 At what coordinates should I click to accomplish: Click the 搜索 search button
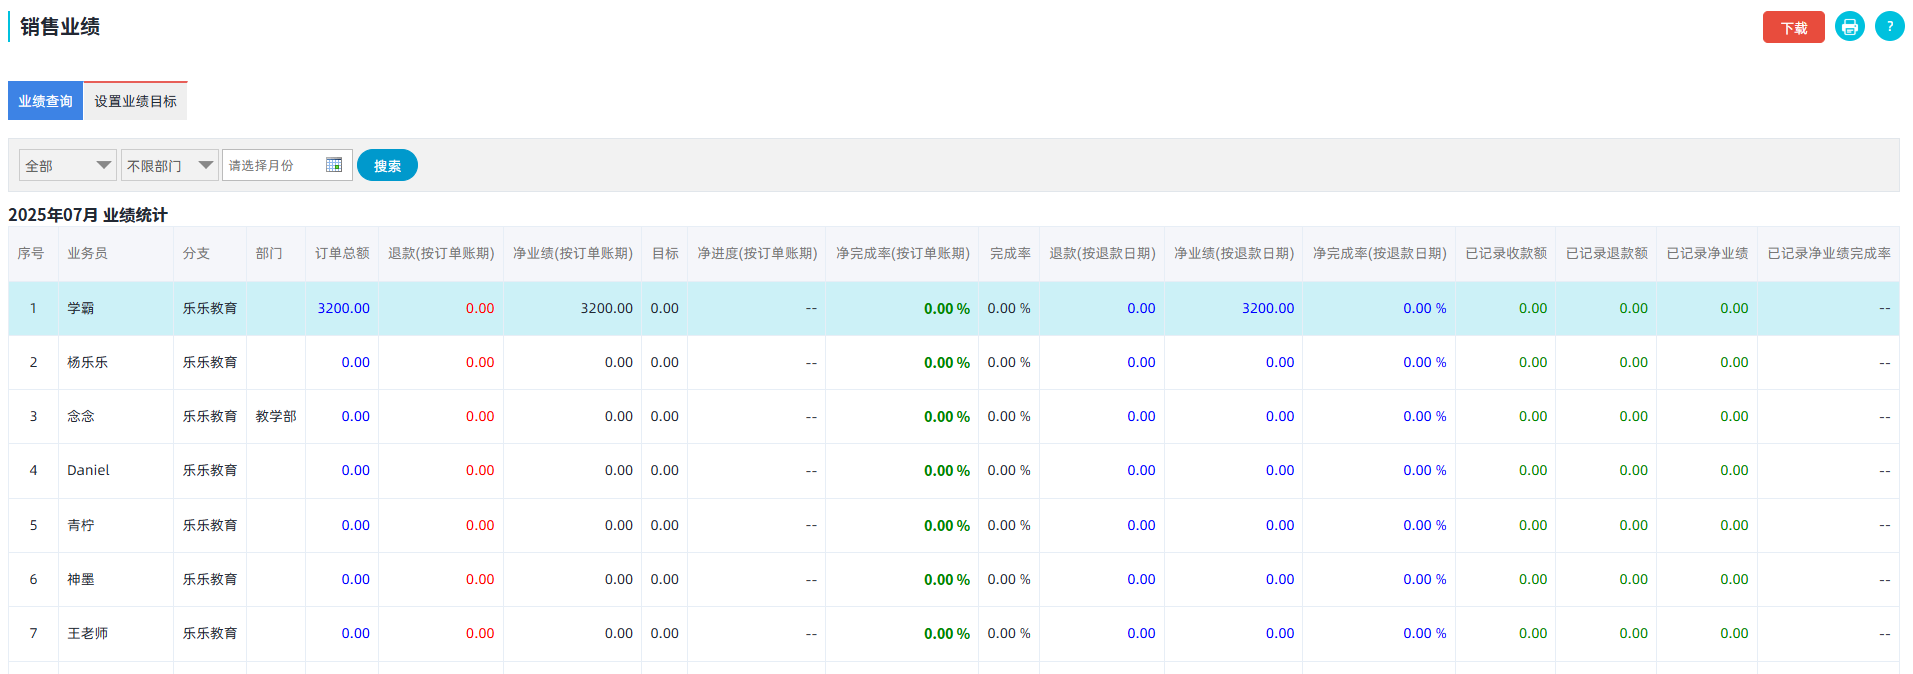pyautogui.click(x=387, y=165)
